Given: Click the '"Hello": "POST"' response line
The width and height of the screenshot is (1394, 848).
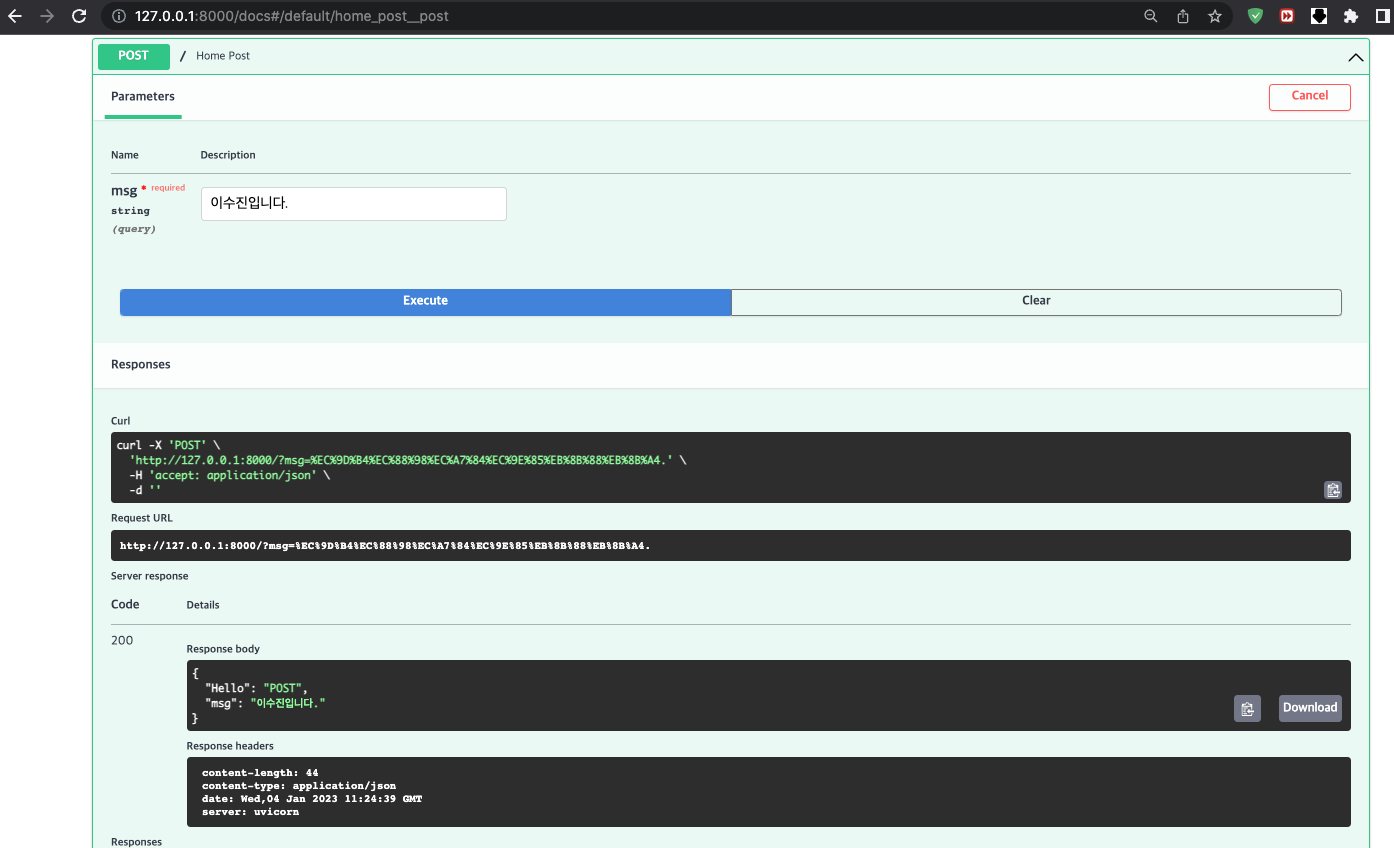Looking at the screenshot, I should coord(257,688).
